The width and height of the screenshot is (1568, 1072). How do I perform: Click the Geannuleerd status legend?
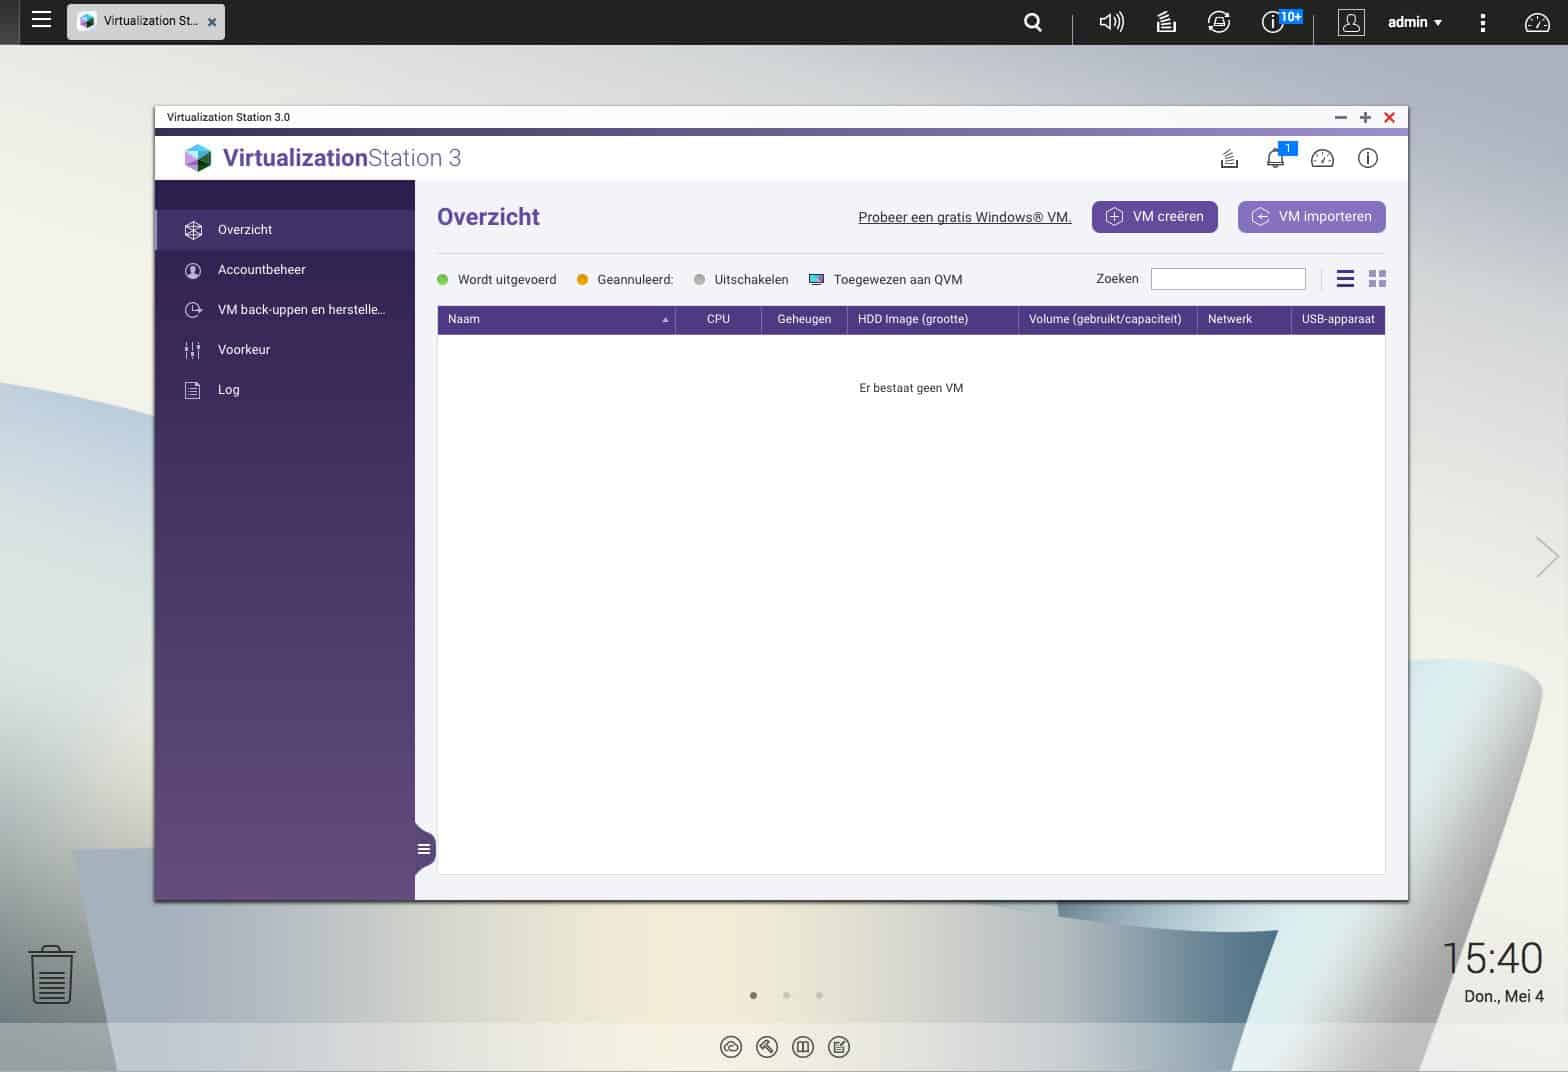625,280
